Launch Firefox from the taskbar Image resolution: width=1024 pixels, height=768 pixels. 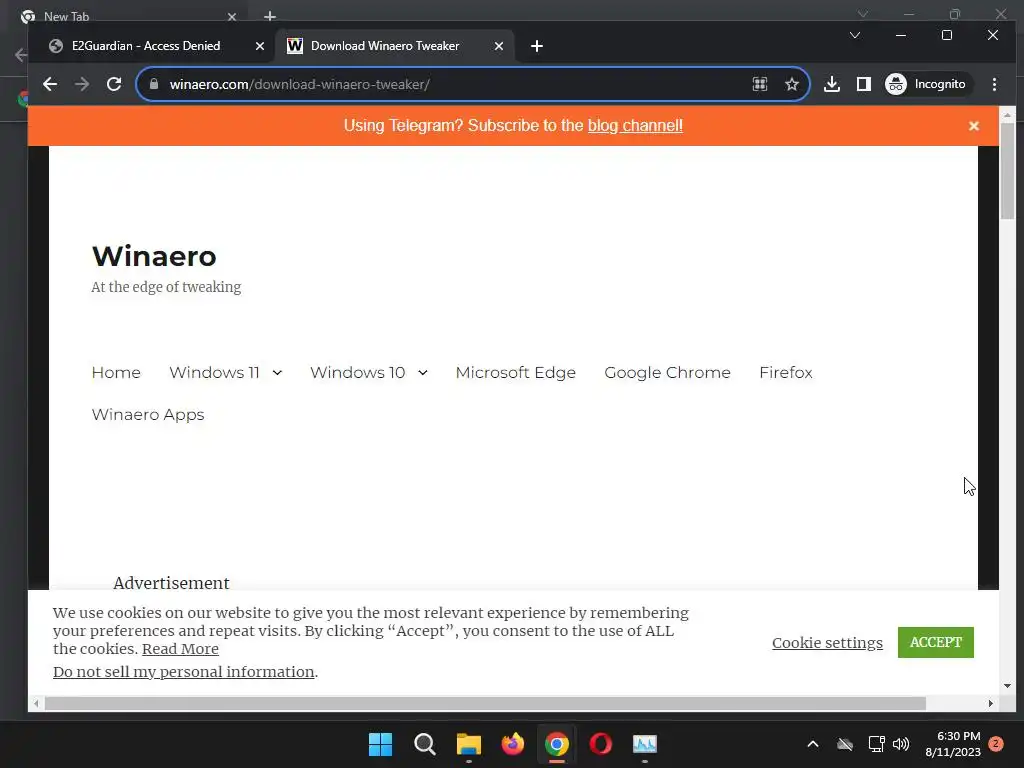point(513,744)
